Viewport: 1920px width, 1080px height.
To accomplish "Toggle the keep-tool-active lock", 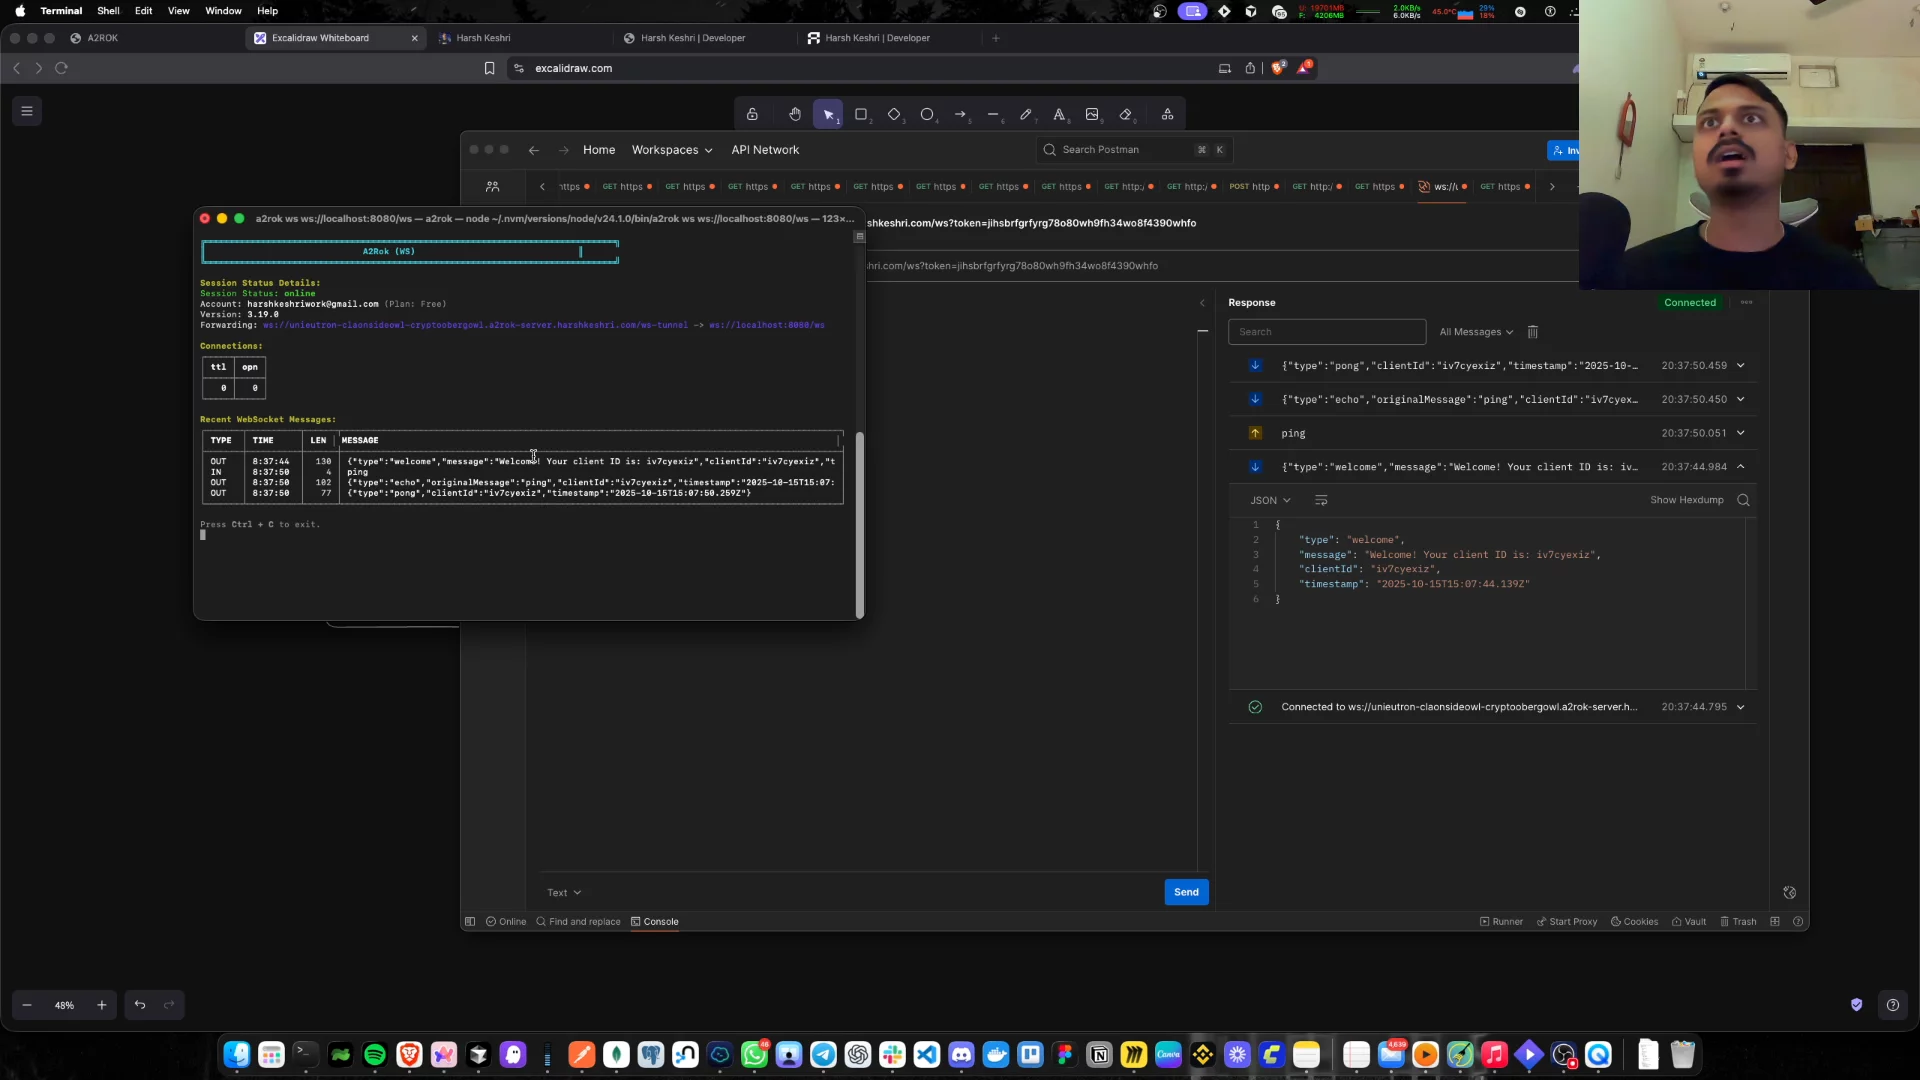I will click(x=752, y=114).
